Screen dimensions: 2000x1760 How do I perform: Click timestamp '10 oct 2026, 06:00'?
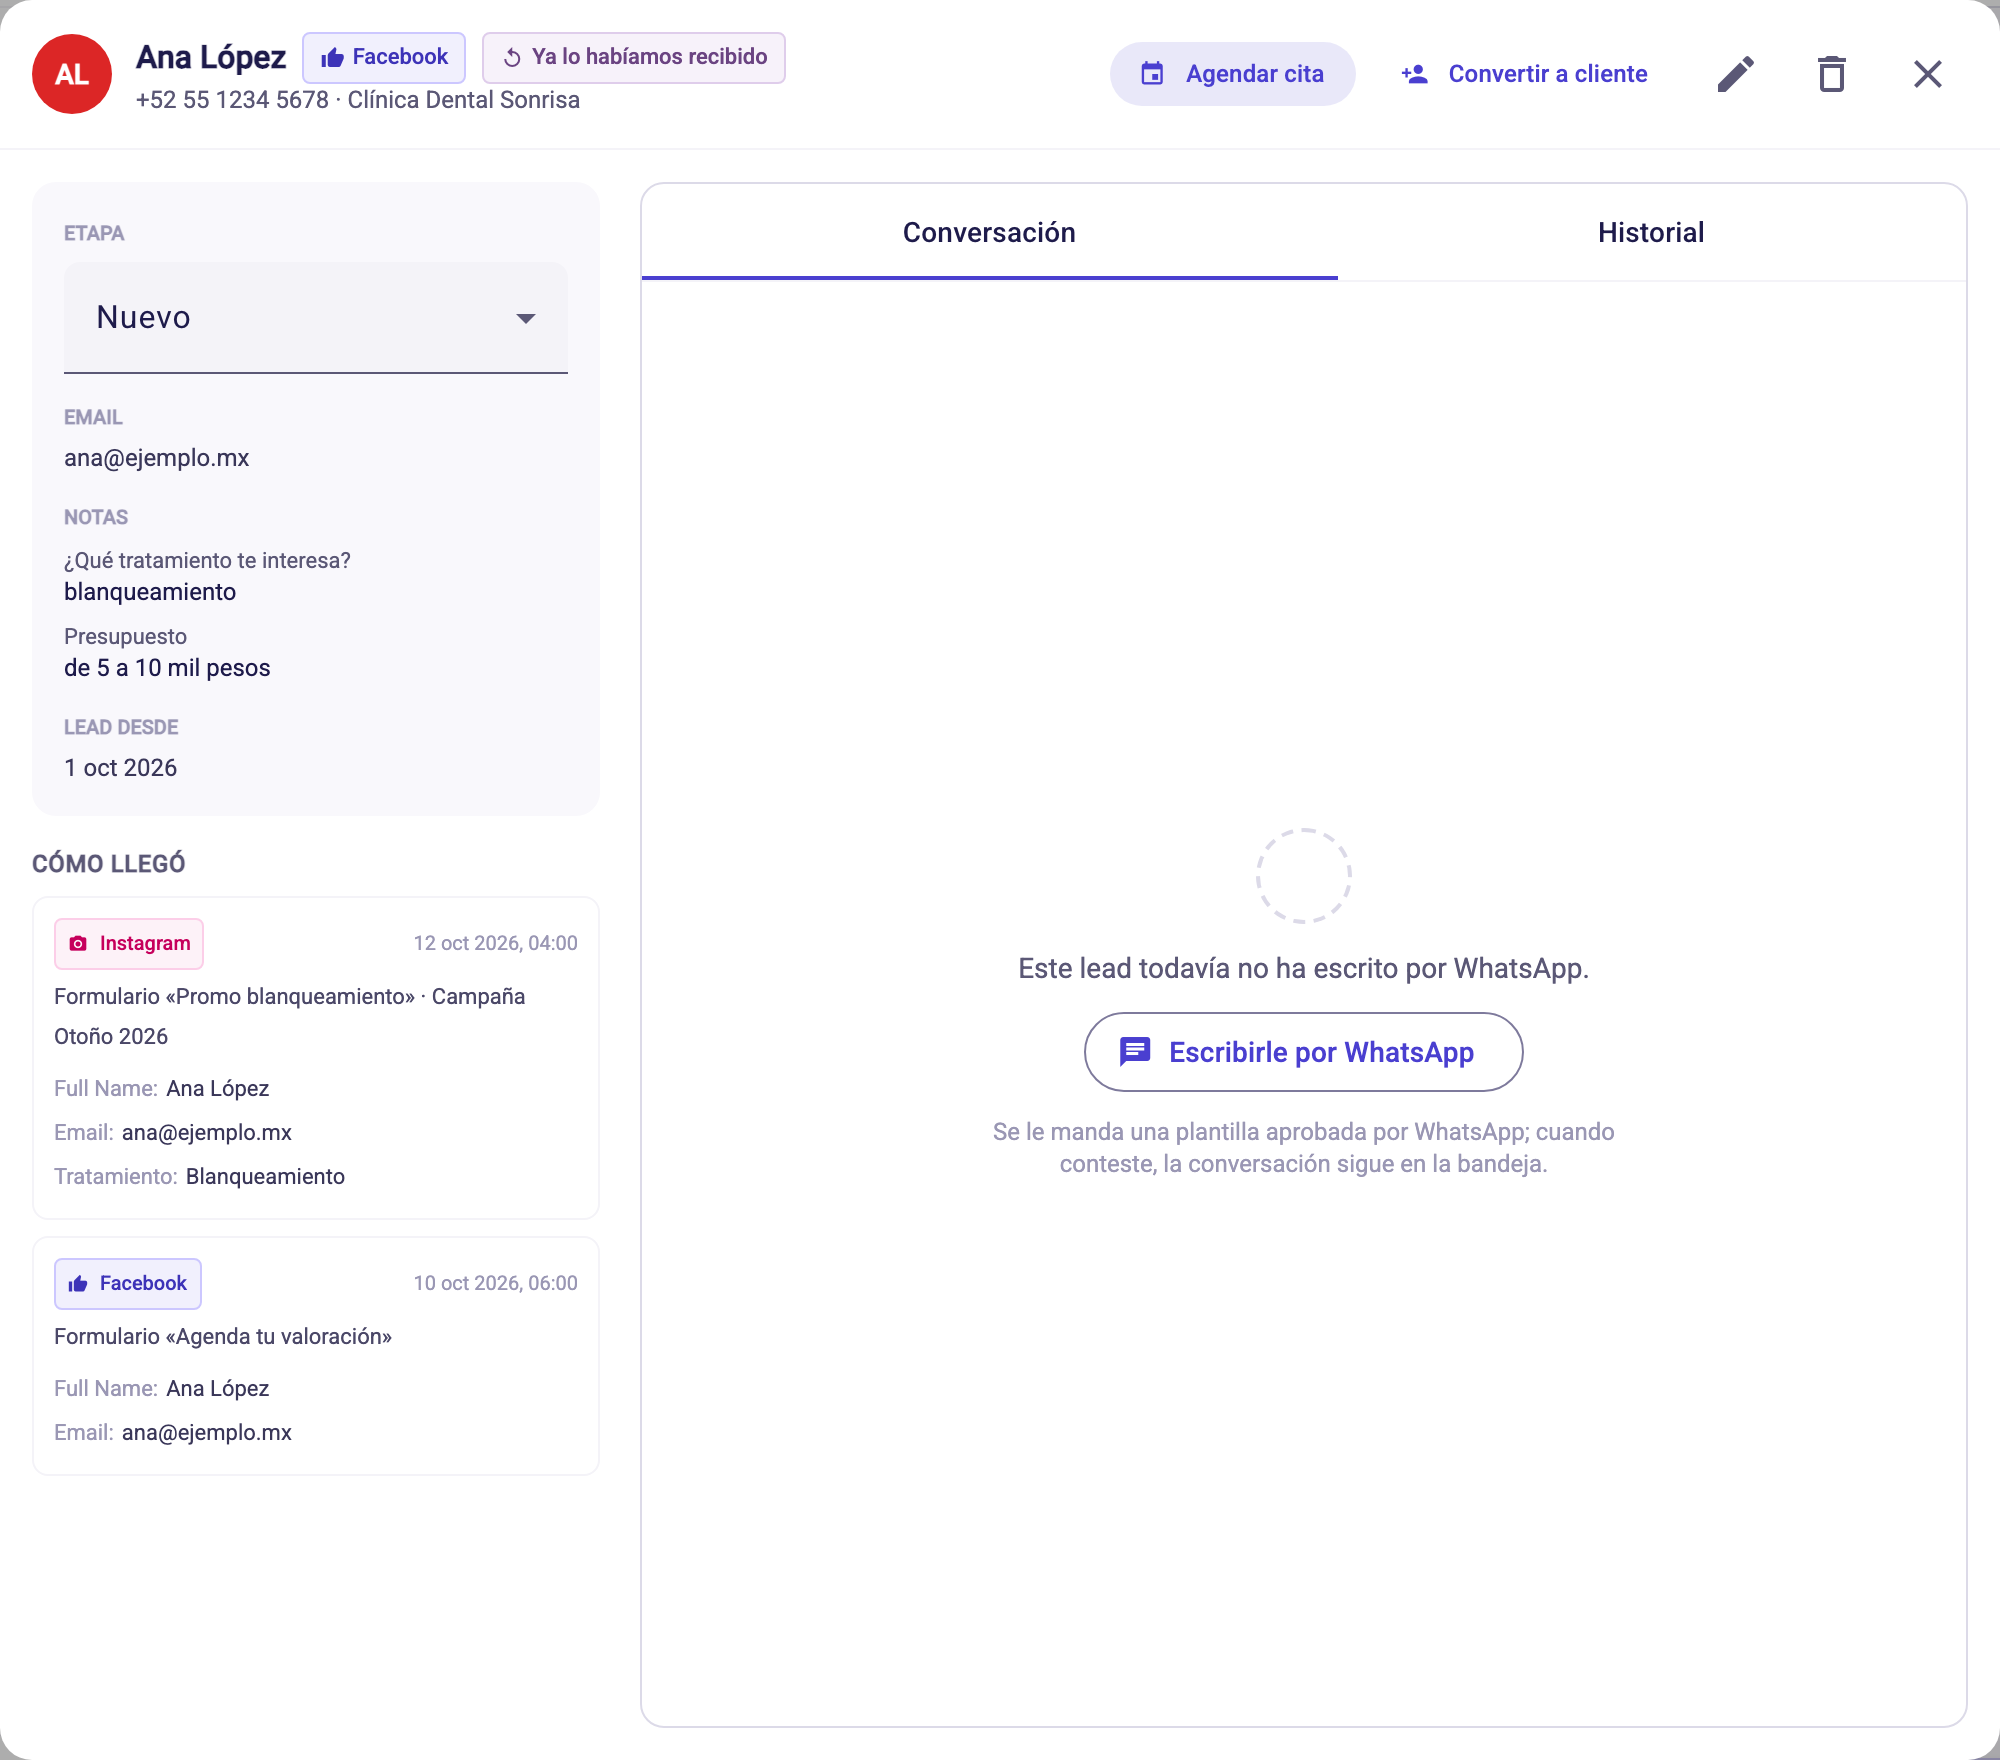point(496,1283)
